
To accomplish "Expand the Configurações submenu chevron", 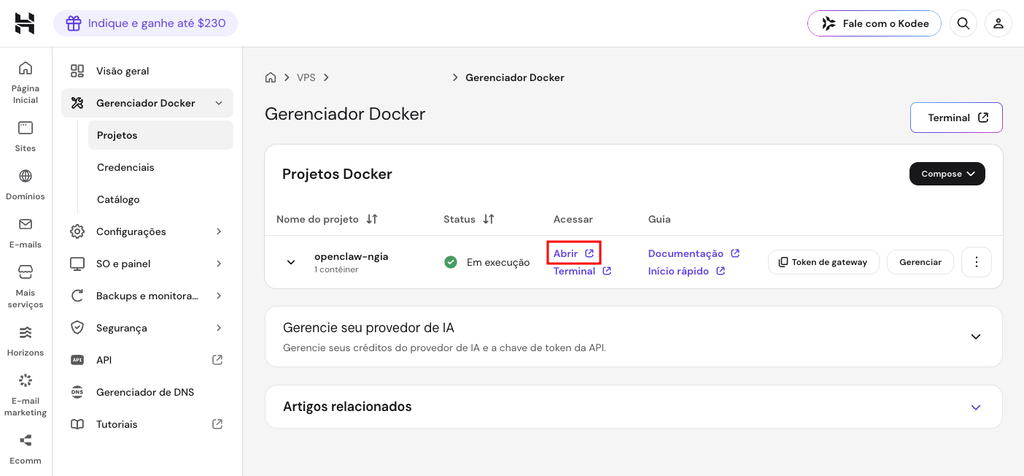I will pos(219,232).
